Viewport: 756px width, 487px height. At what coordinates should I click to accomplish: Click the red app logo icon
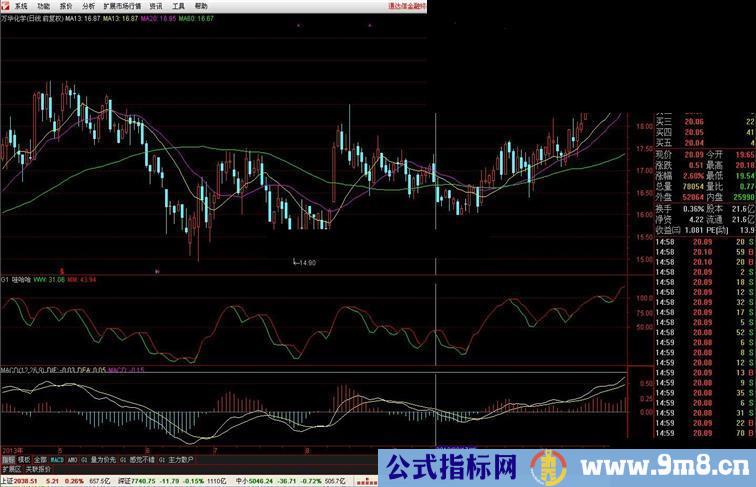click(5, 5)
